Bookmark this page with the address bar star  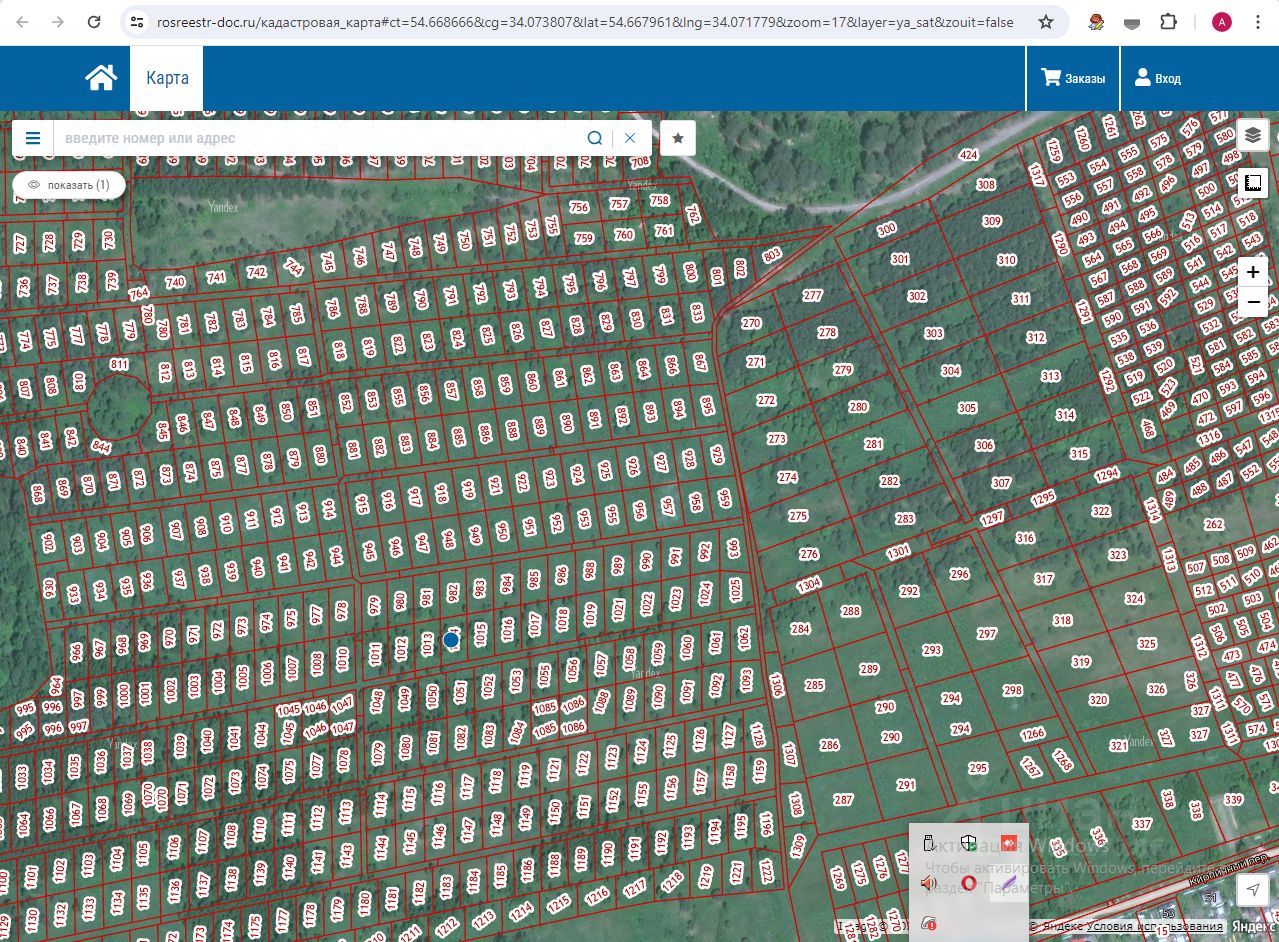[x=1046, y=22]
